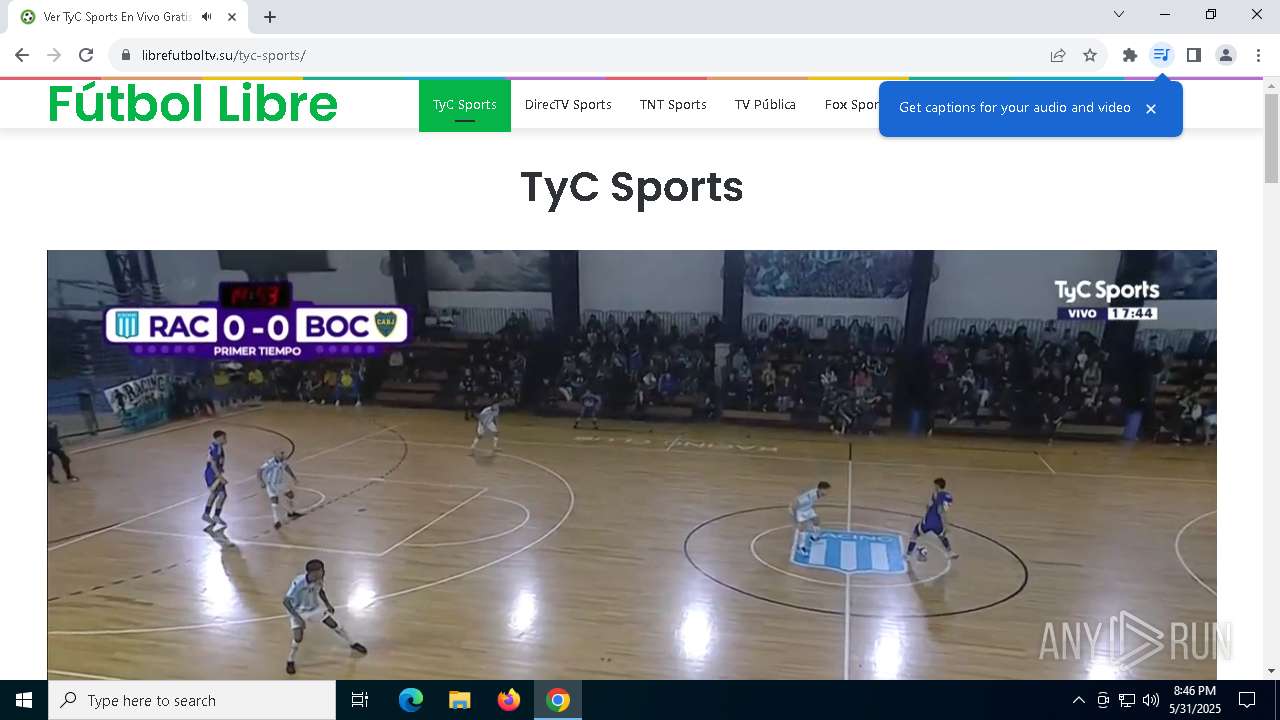Click the TyC Sports video player
Screen dimensions: 1280x720
[632, 465]
